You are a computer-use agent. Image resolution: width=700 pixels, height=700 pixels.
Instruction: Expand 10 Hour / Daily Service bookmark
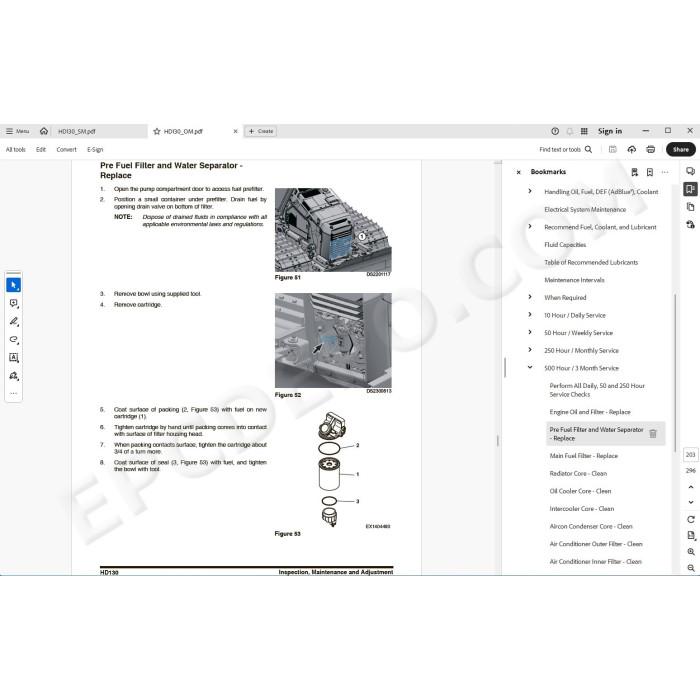tap(530, 315)
